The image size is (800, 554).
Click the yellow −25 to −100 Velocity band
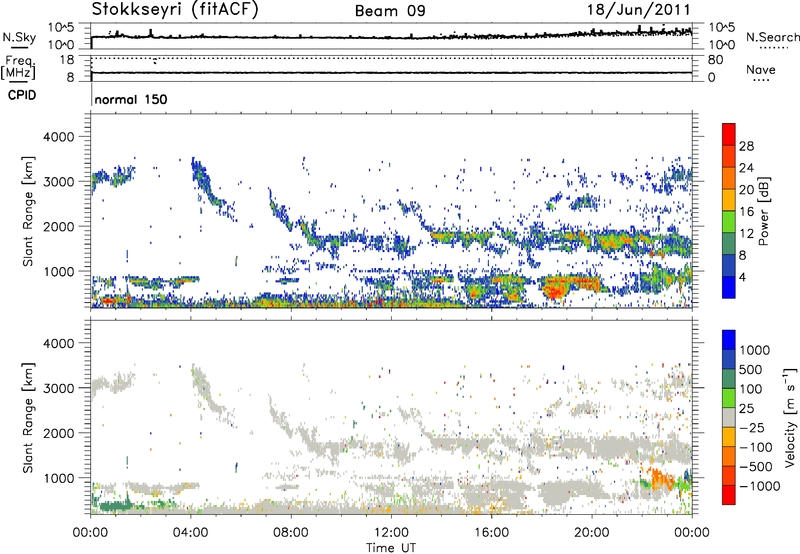[x=729, y=437]
